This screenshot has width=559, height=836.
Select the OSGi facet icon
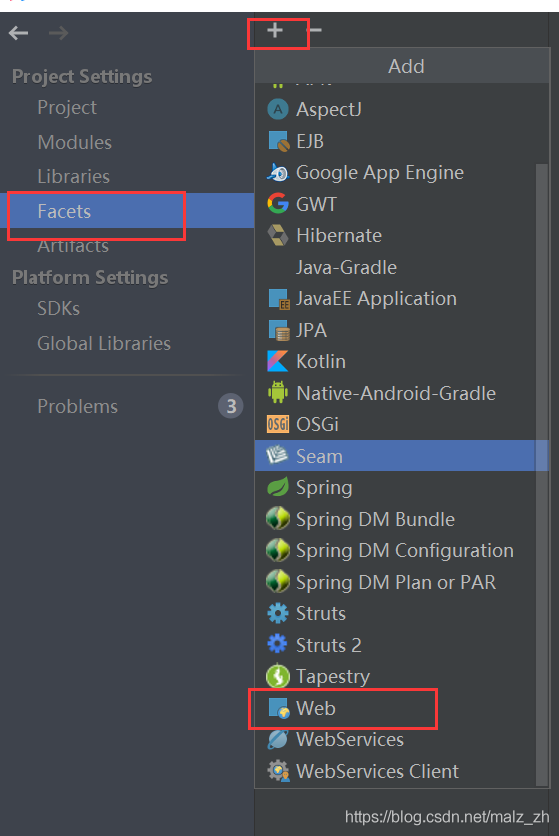[277, 424]
